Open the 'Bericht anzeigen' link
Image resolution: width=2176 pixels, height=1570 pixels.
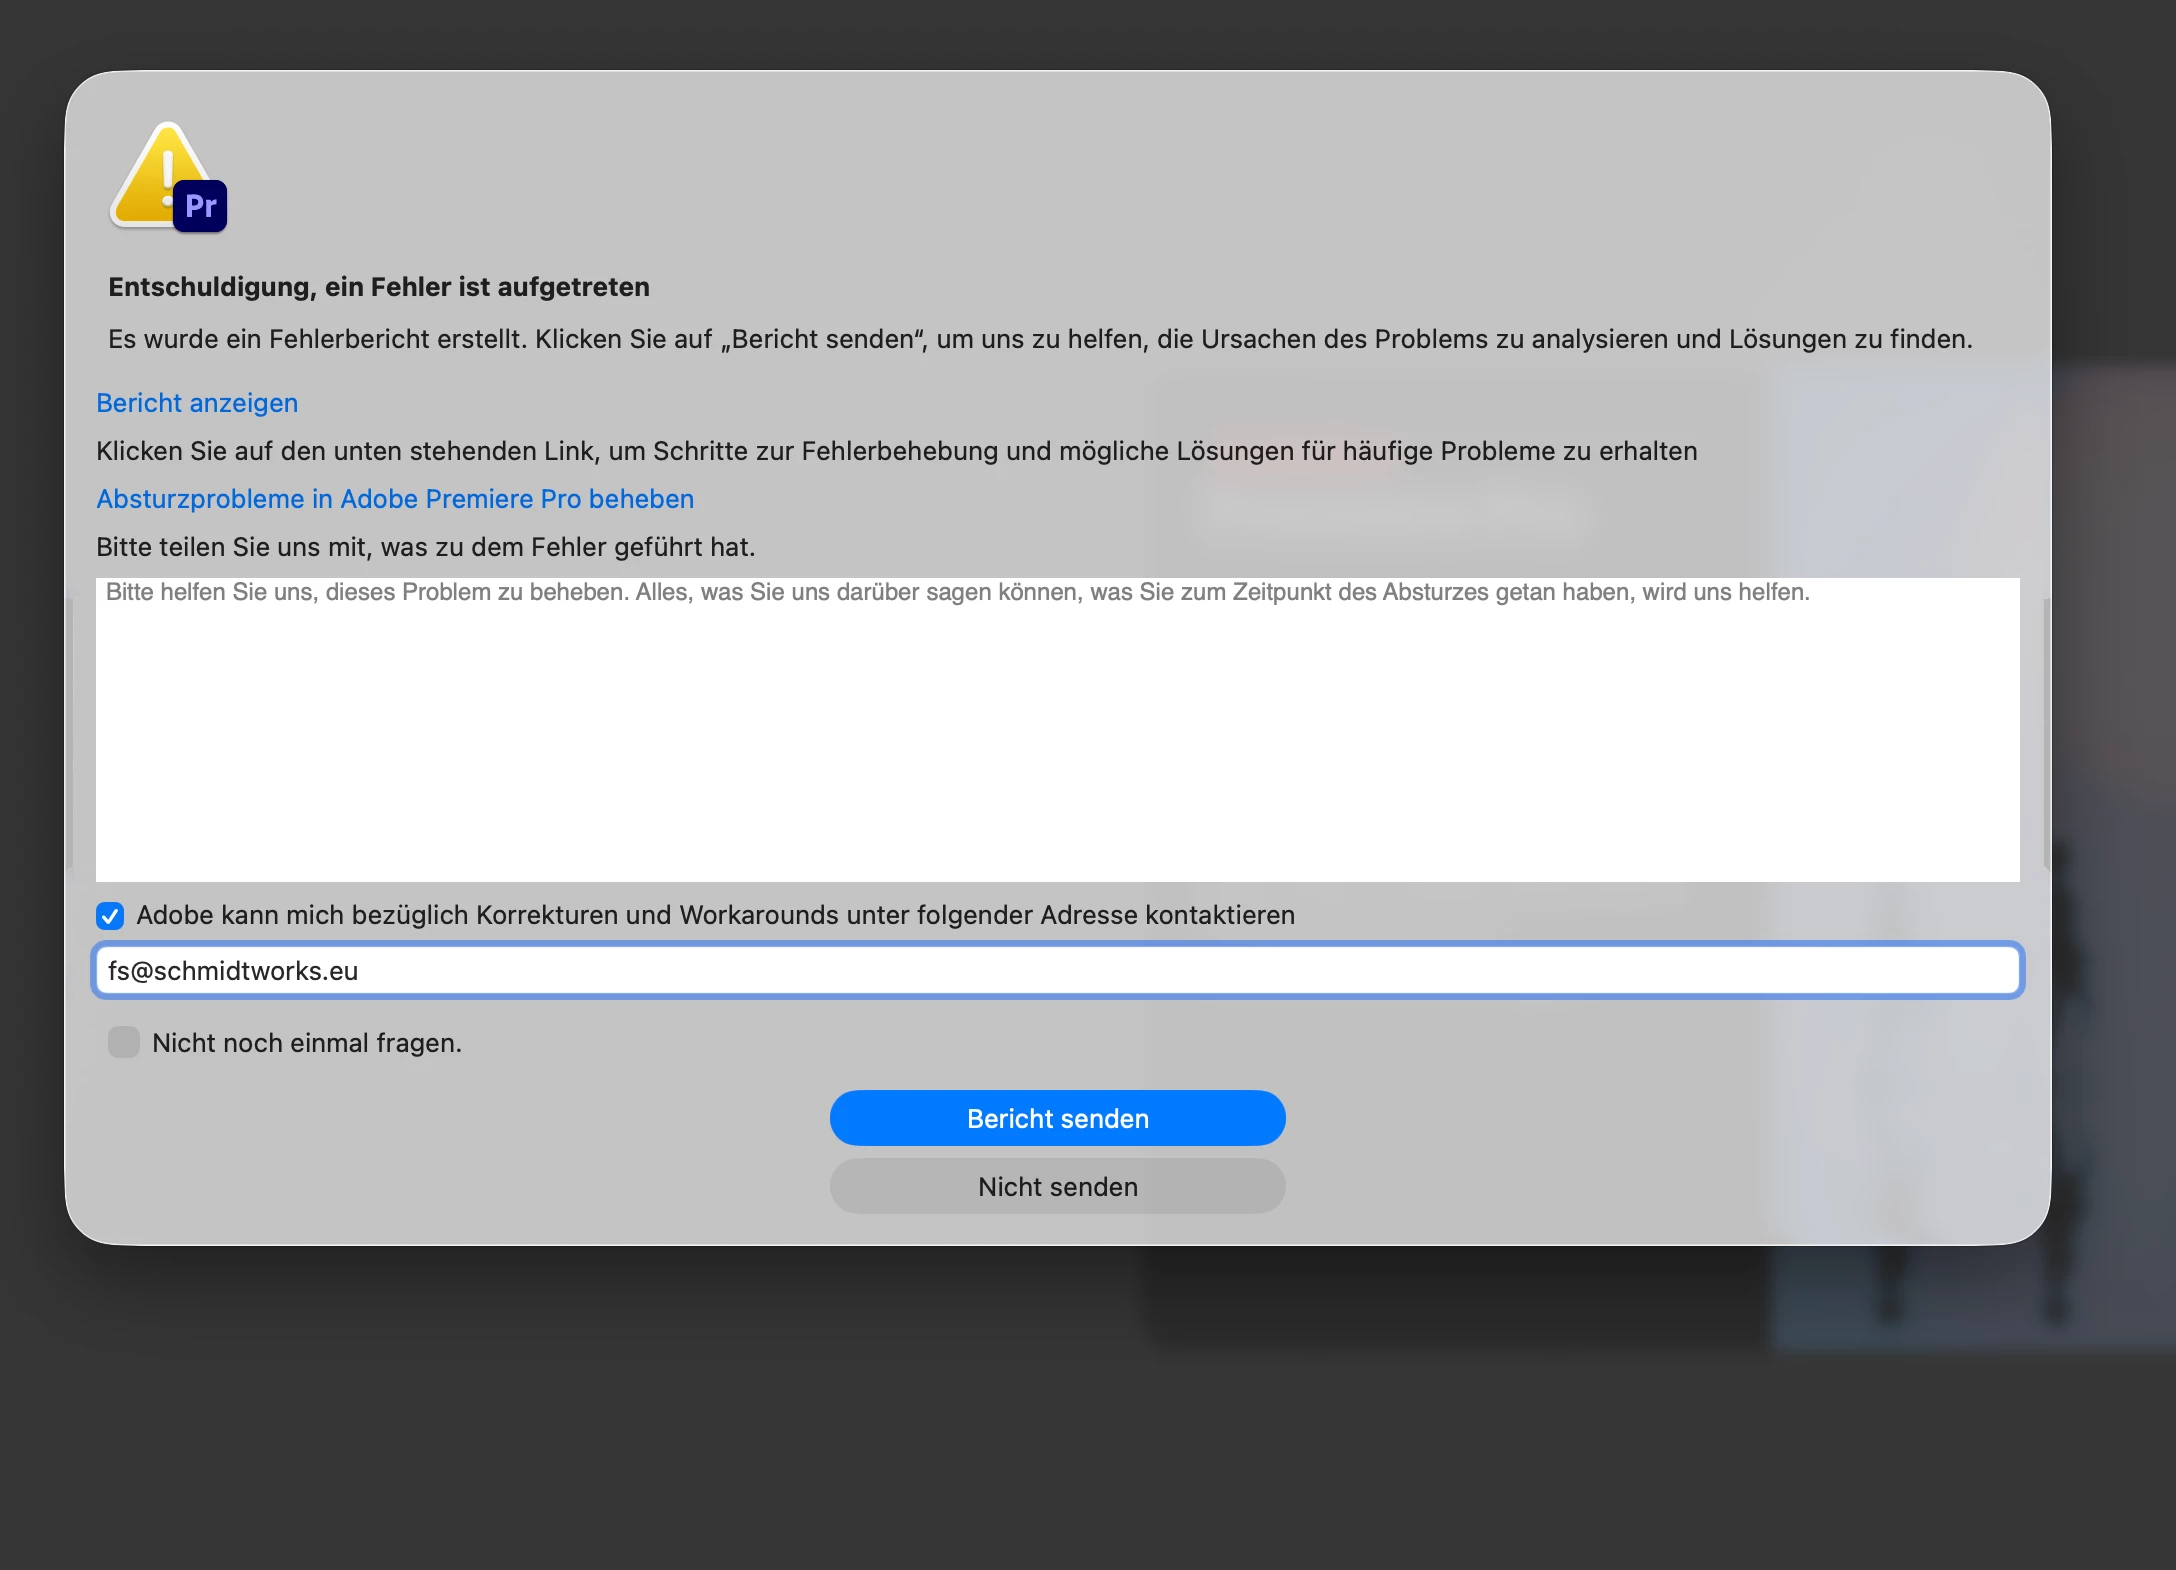[x=197, y=403]
